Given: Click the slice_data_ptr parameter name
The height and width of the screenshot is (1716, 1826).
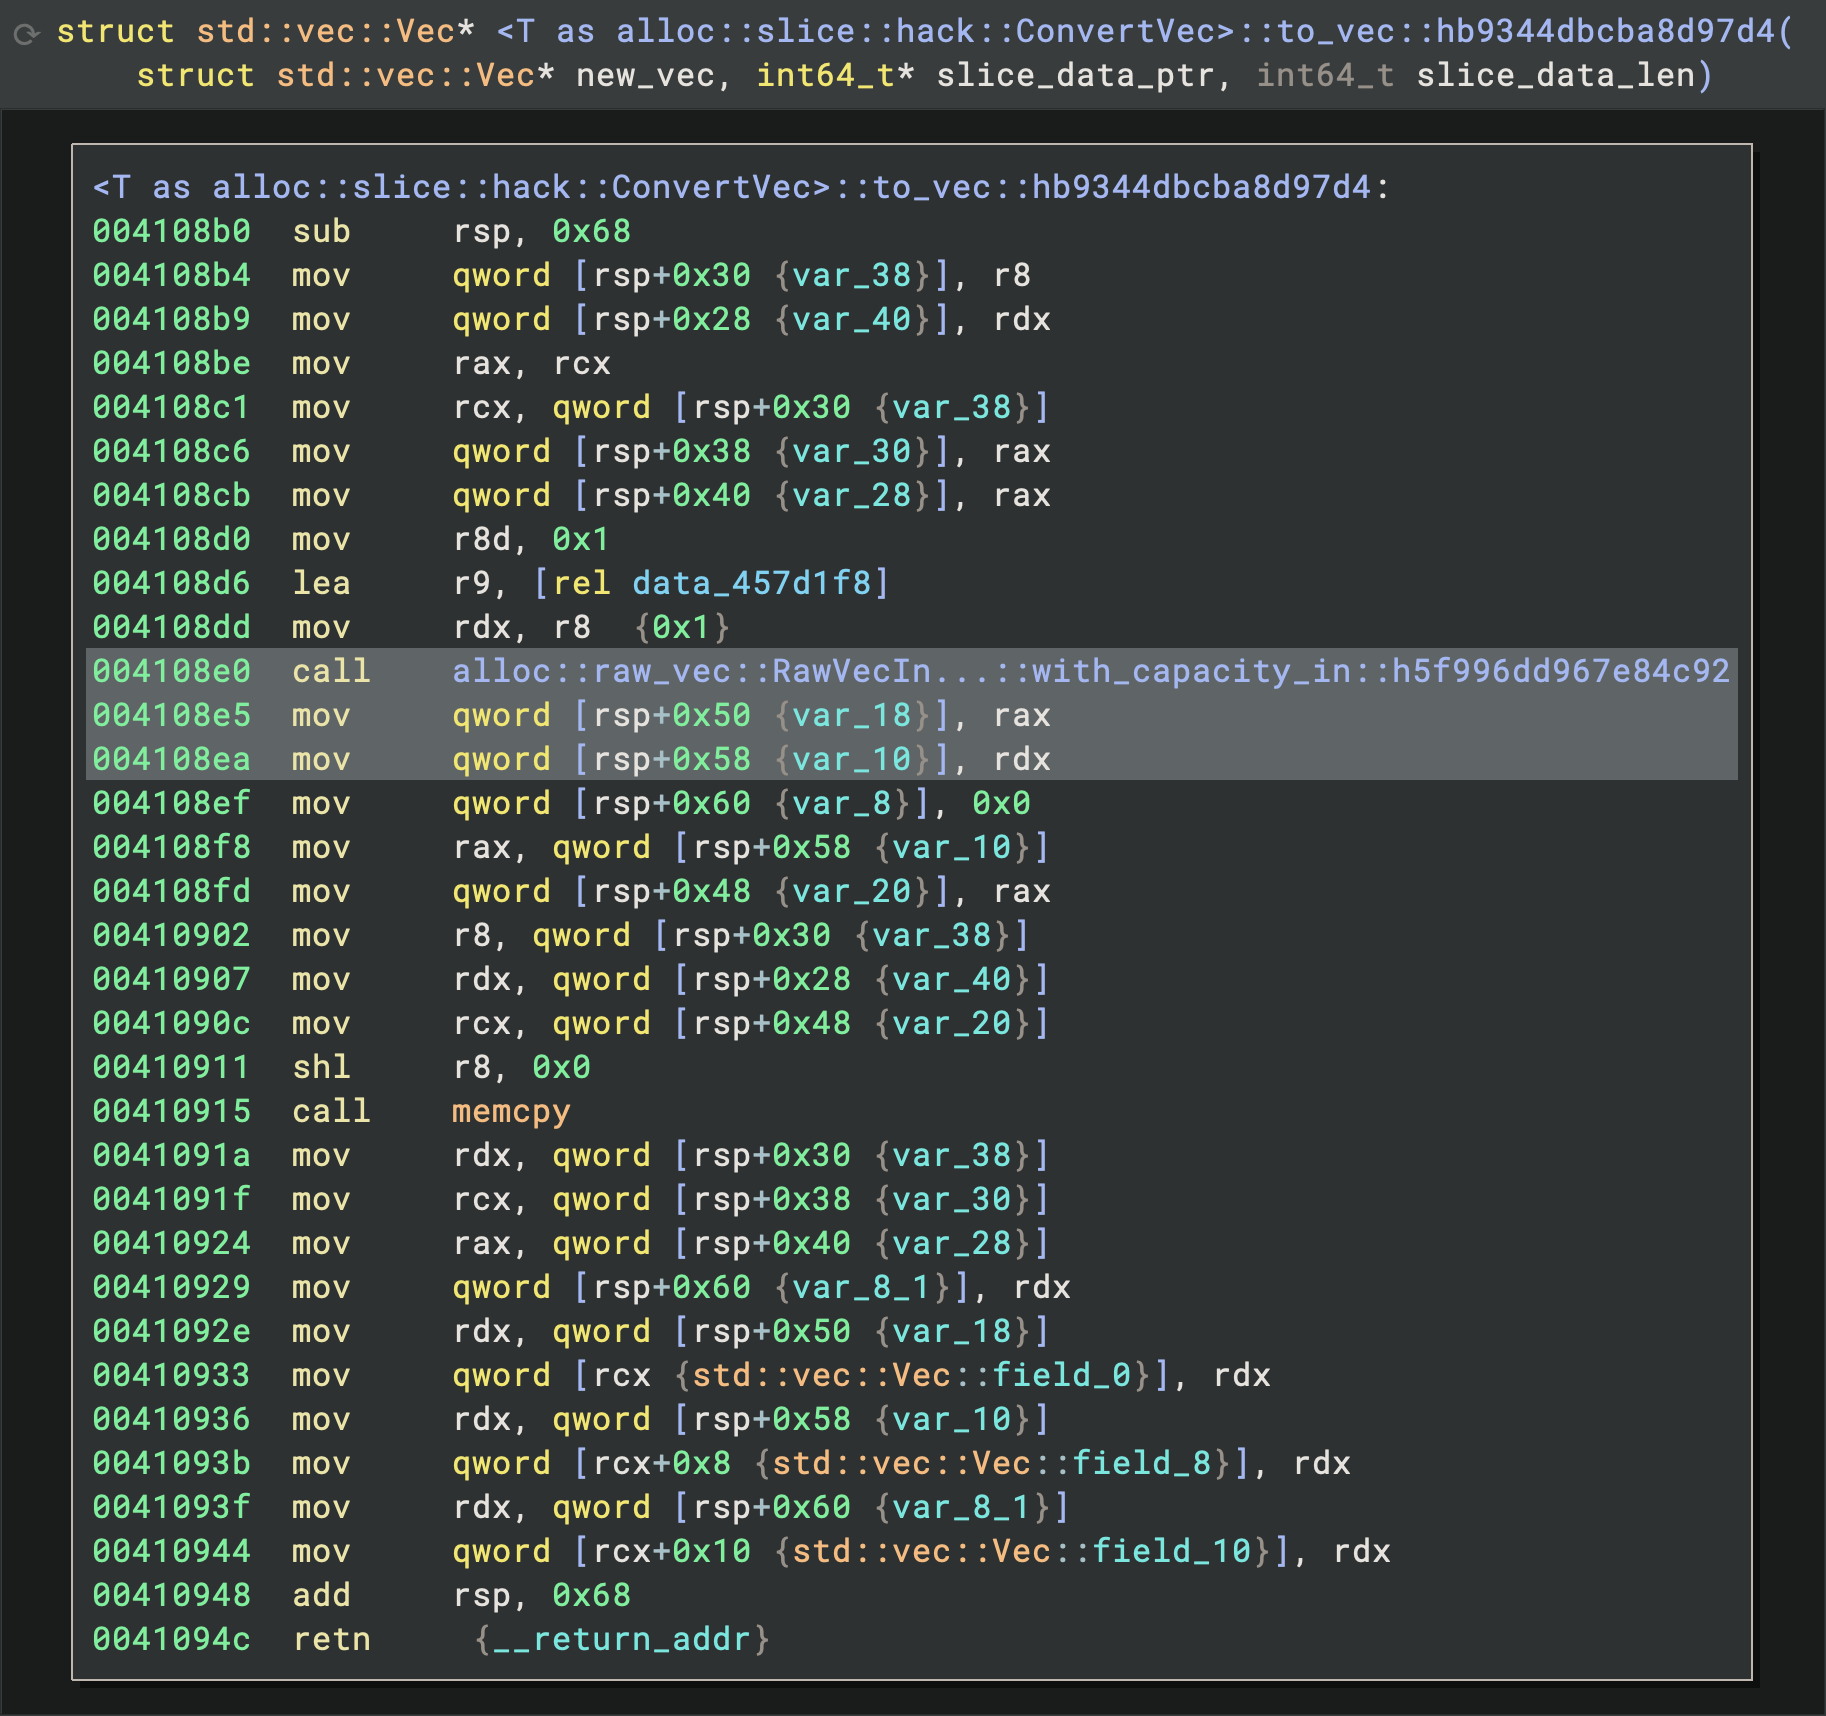Looking at the screenshot, I should pos(1074,76).
